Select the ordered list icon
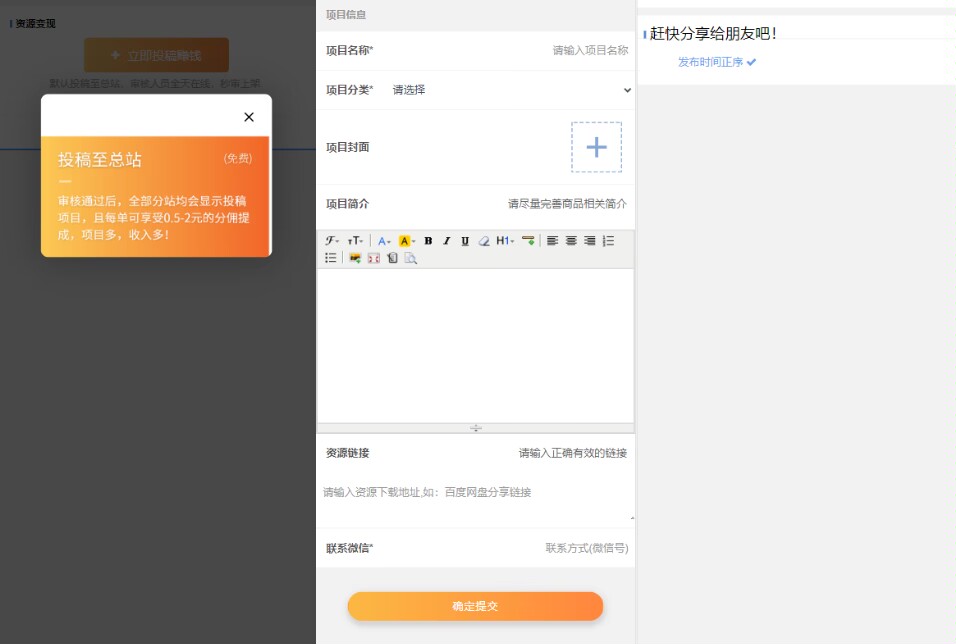Screen dimensions: 956x644 608,241
